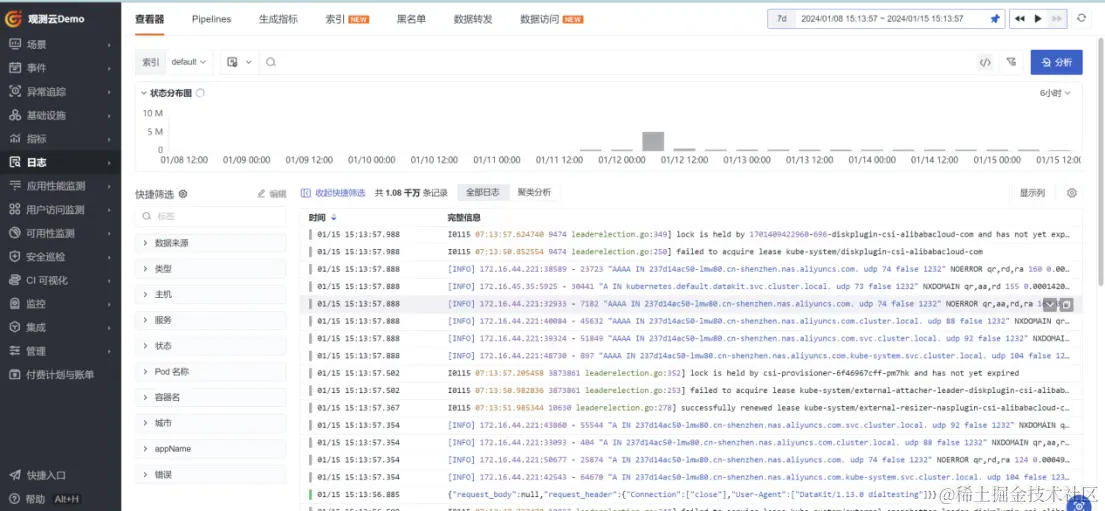Sort by the 时间 column header

(323, 217)
